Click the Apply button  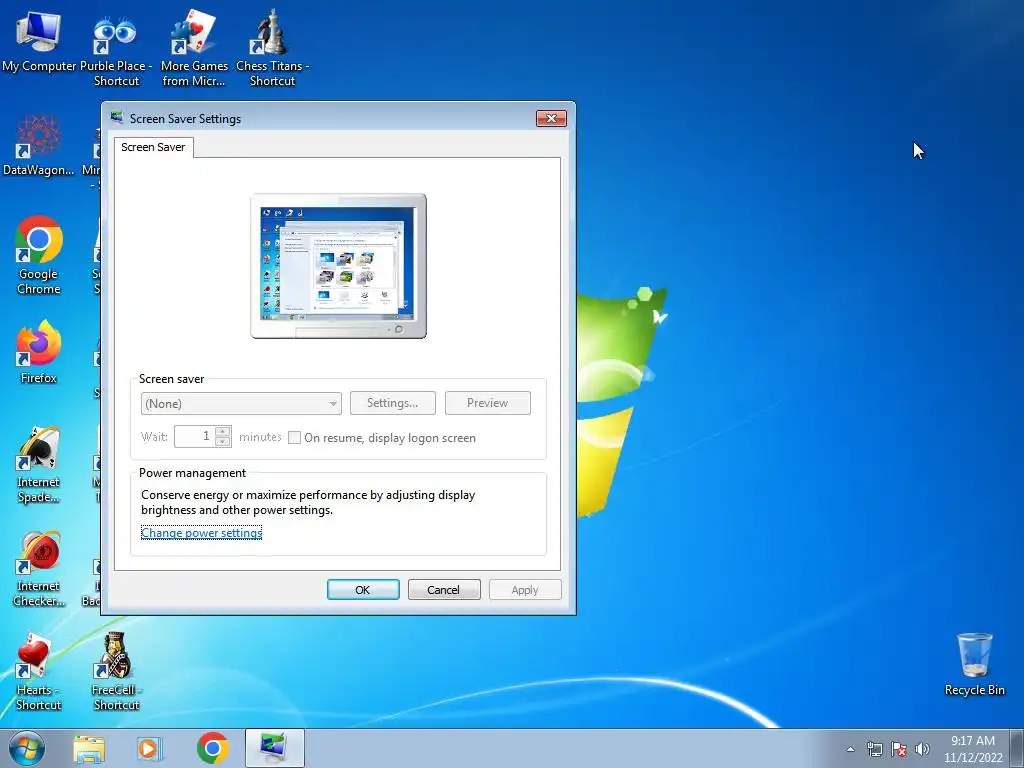(x=524, y=590)
